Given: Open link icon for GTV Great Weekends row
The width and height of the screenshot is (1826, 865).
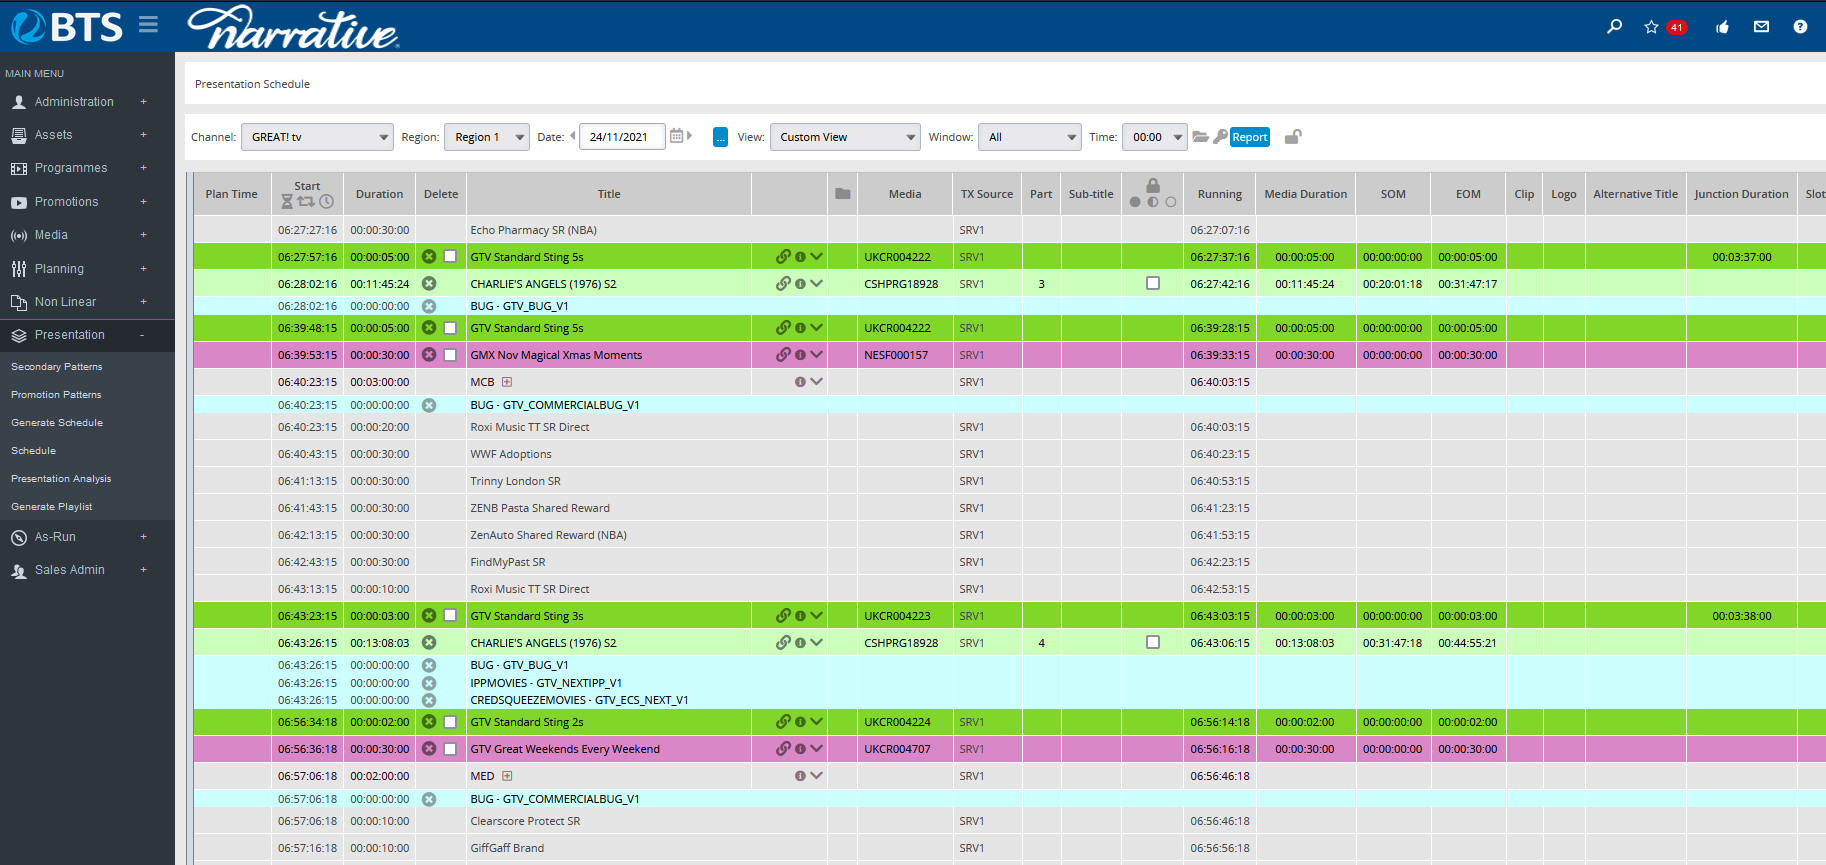Looking at the screenshot, I should (x=783, y=749).
